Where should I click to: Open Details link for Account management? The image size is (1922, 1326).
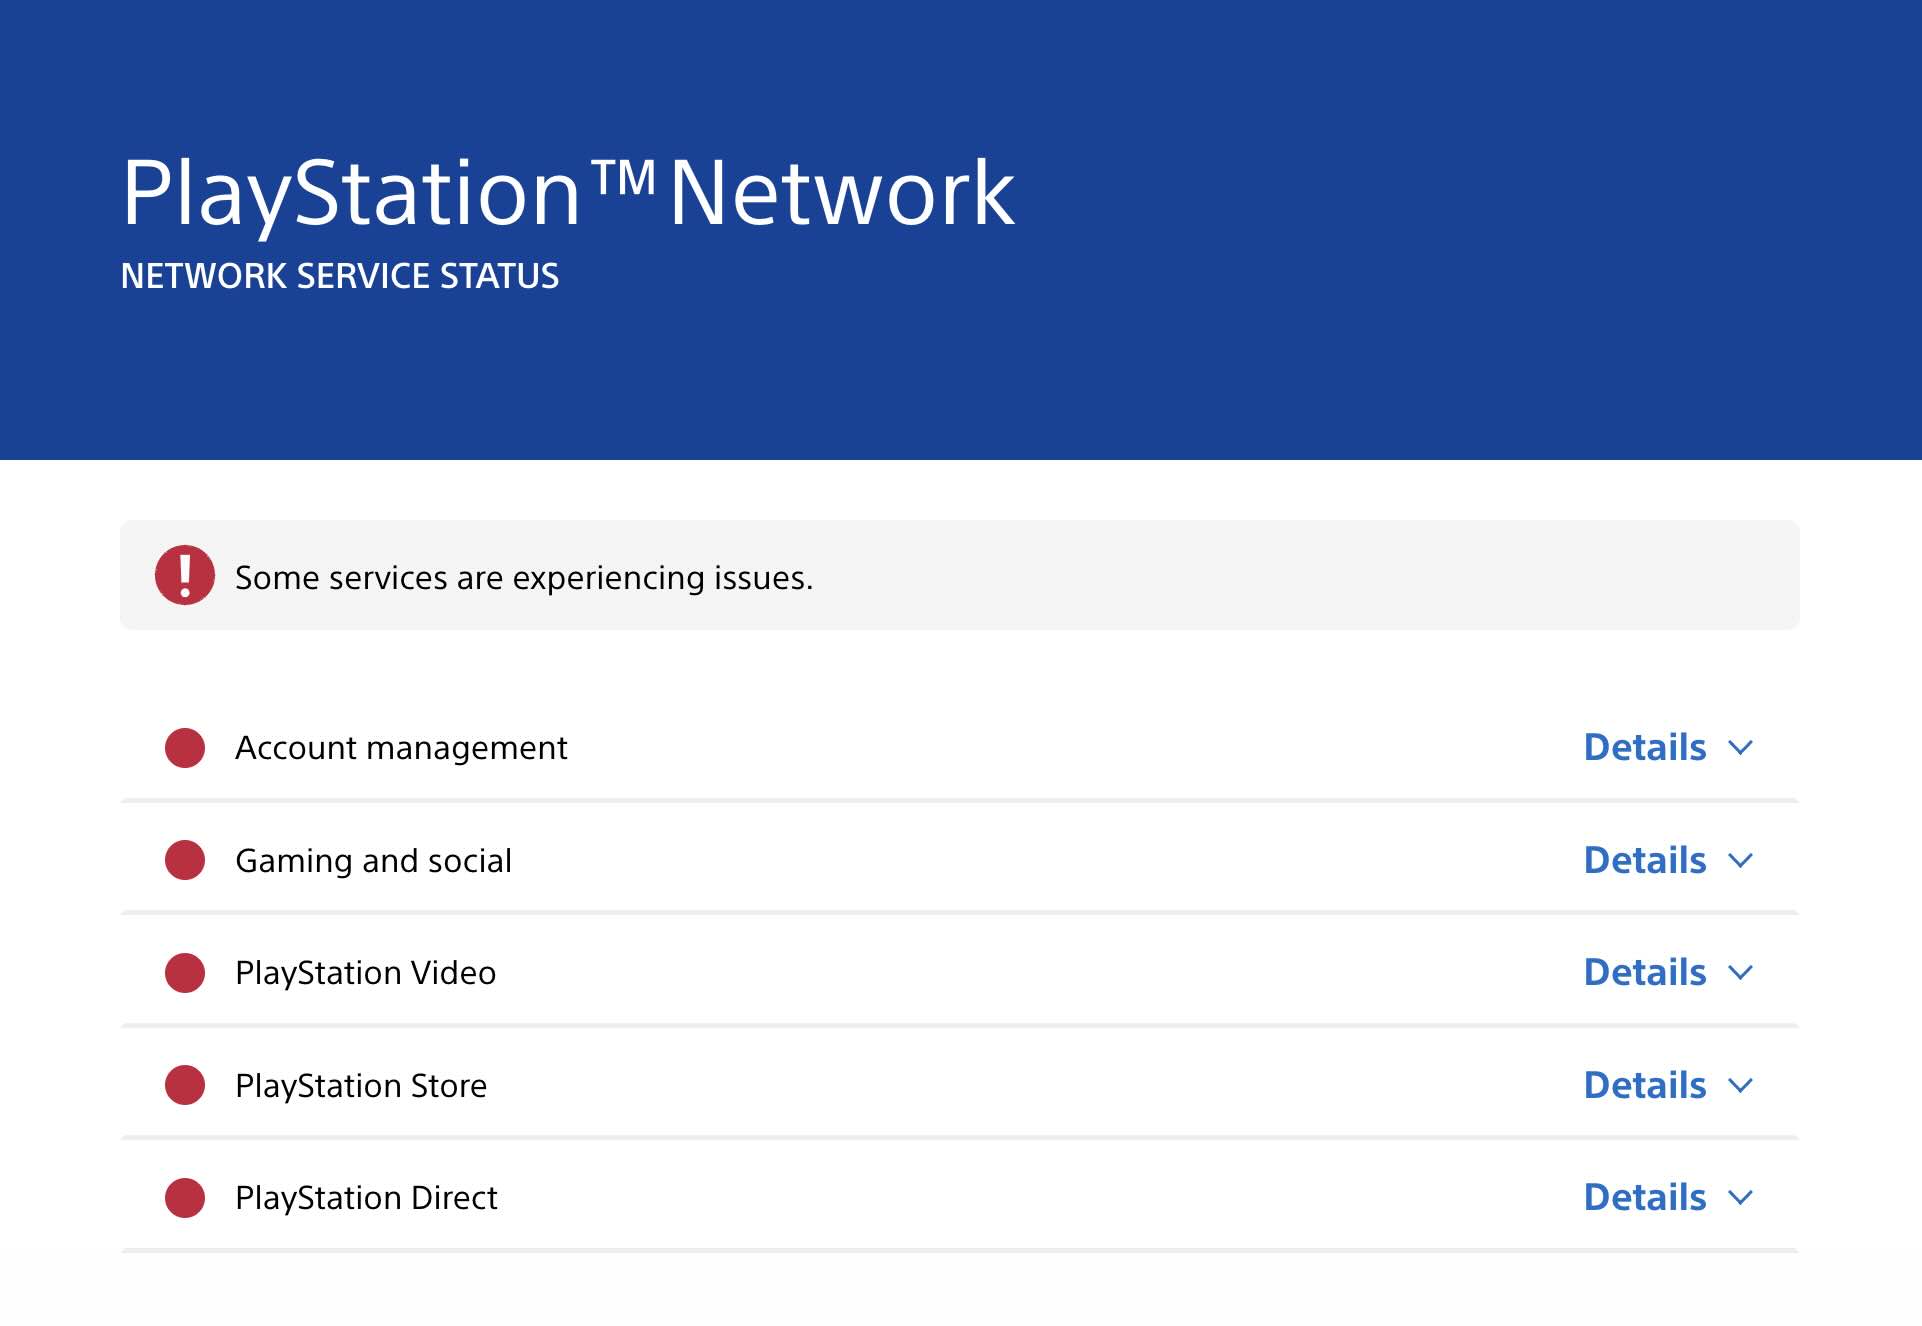(x=1645, y=747)
